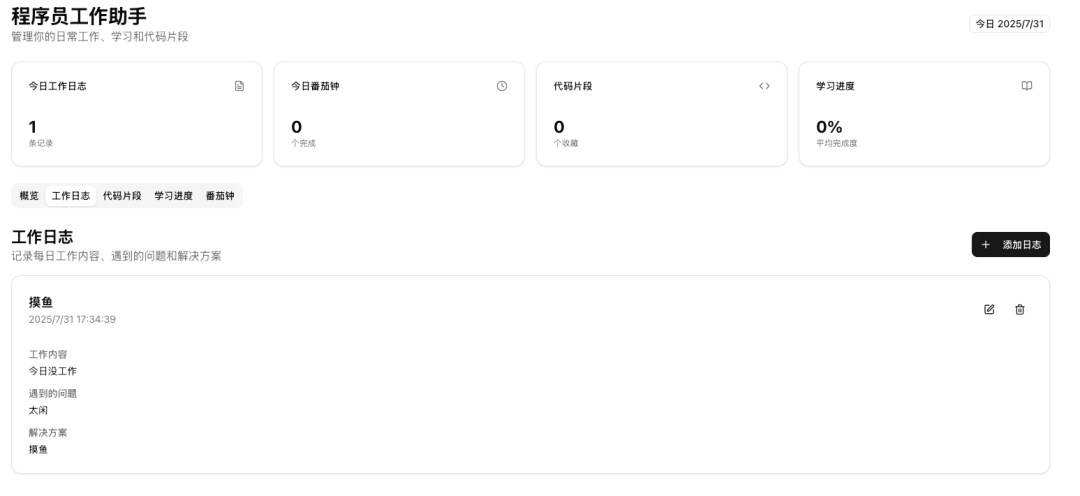Select the 工作日志 tab

coord(71,196)
